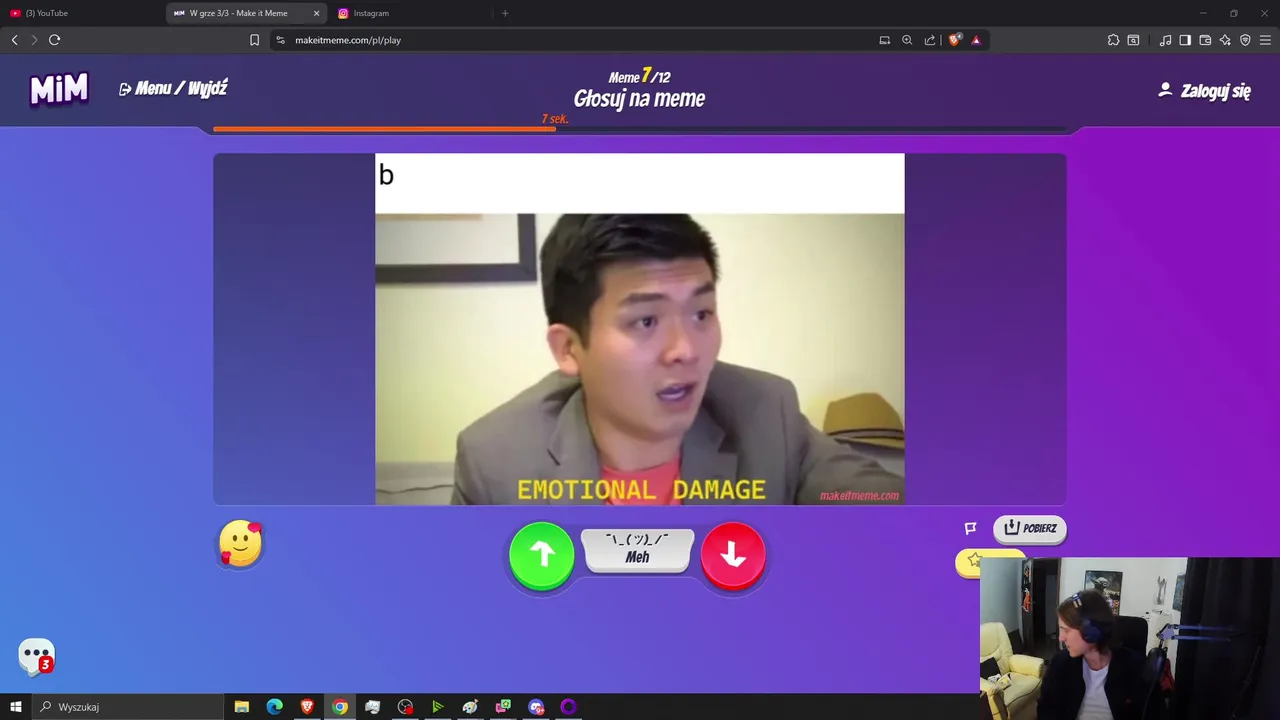Open the tab search icon in toolbar
The image size is (1280, 720).
coord(1133,40)
